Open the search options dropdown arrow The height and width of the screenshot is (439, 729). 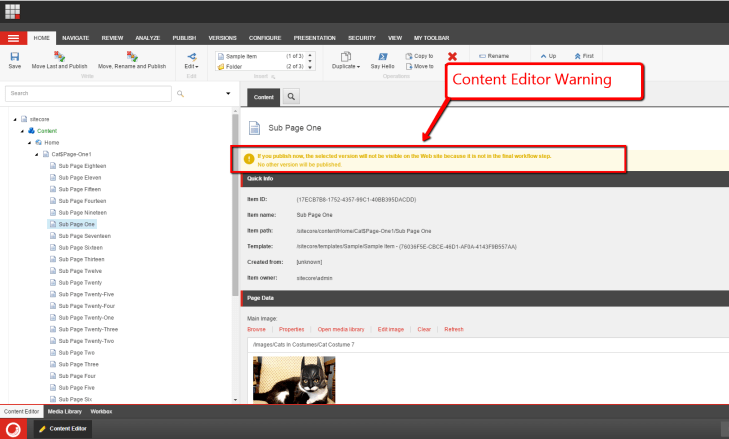(228, 93)
